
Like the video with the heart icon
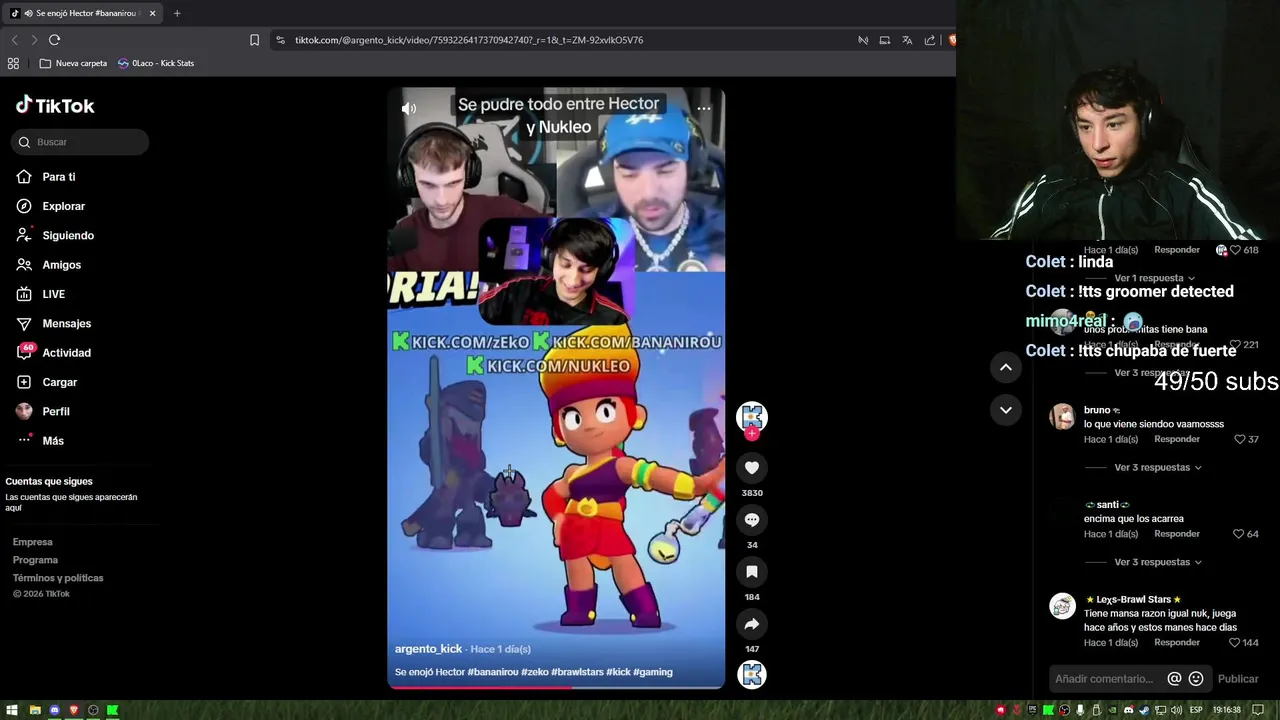752,467
